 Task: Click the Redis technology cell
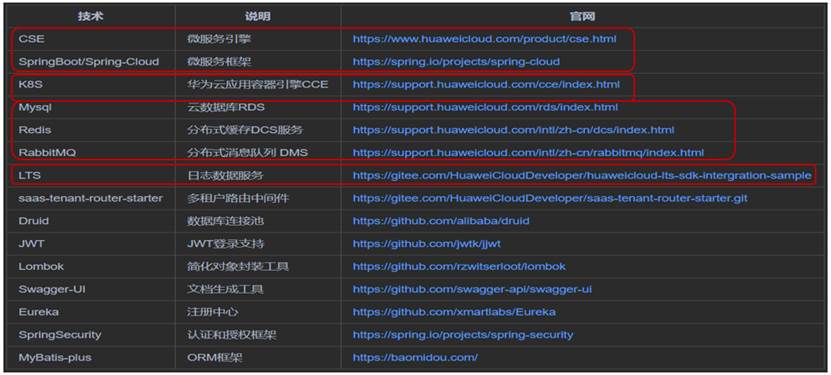(x=35, y=130)
